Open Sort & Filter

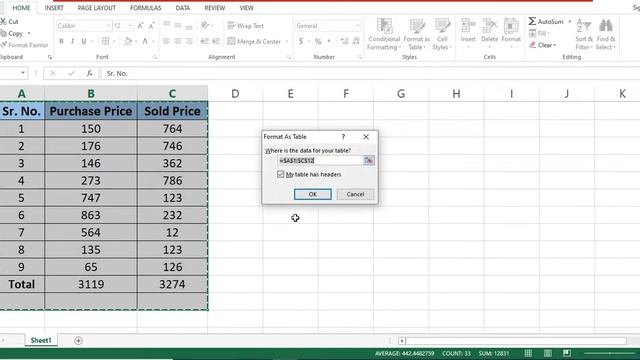point(584,34)
